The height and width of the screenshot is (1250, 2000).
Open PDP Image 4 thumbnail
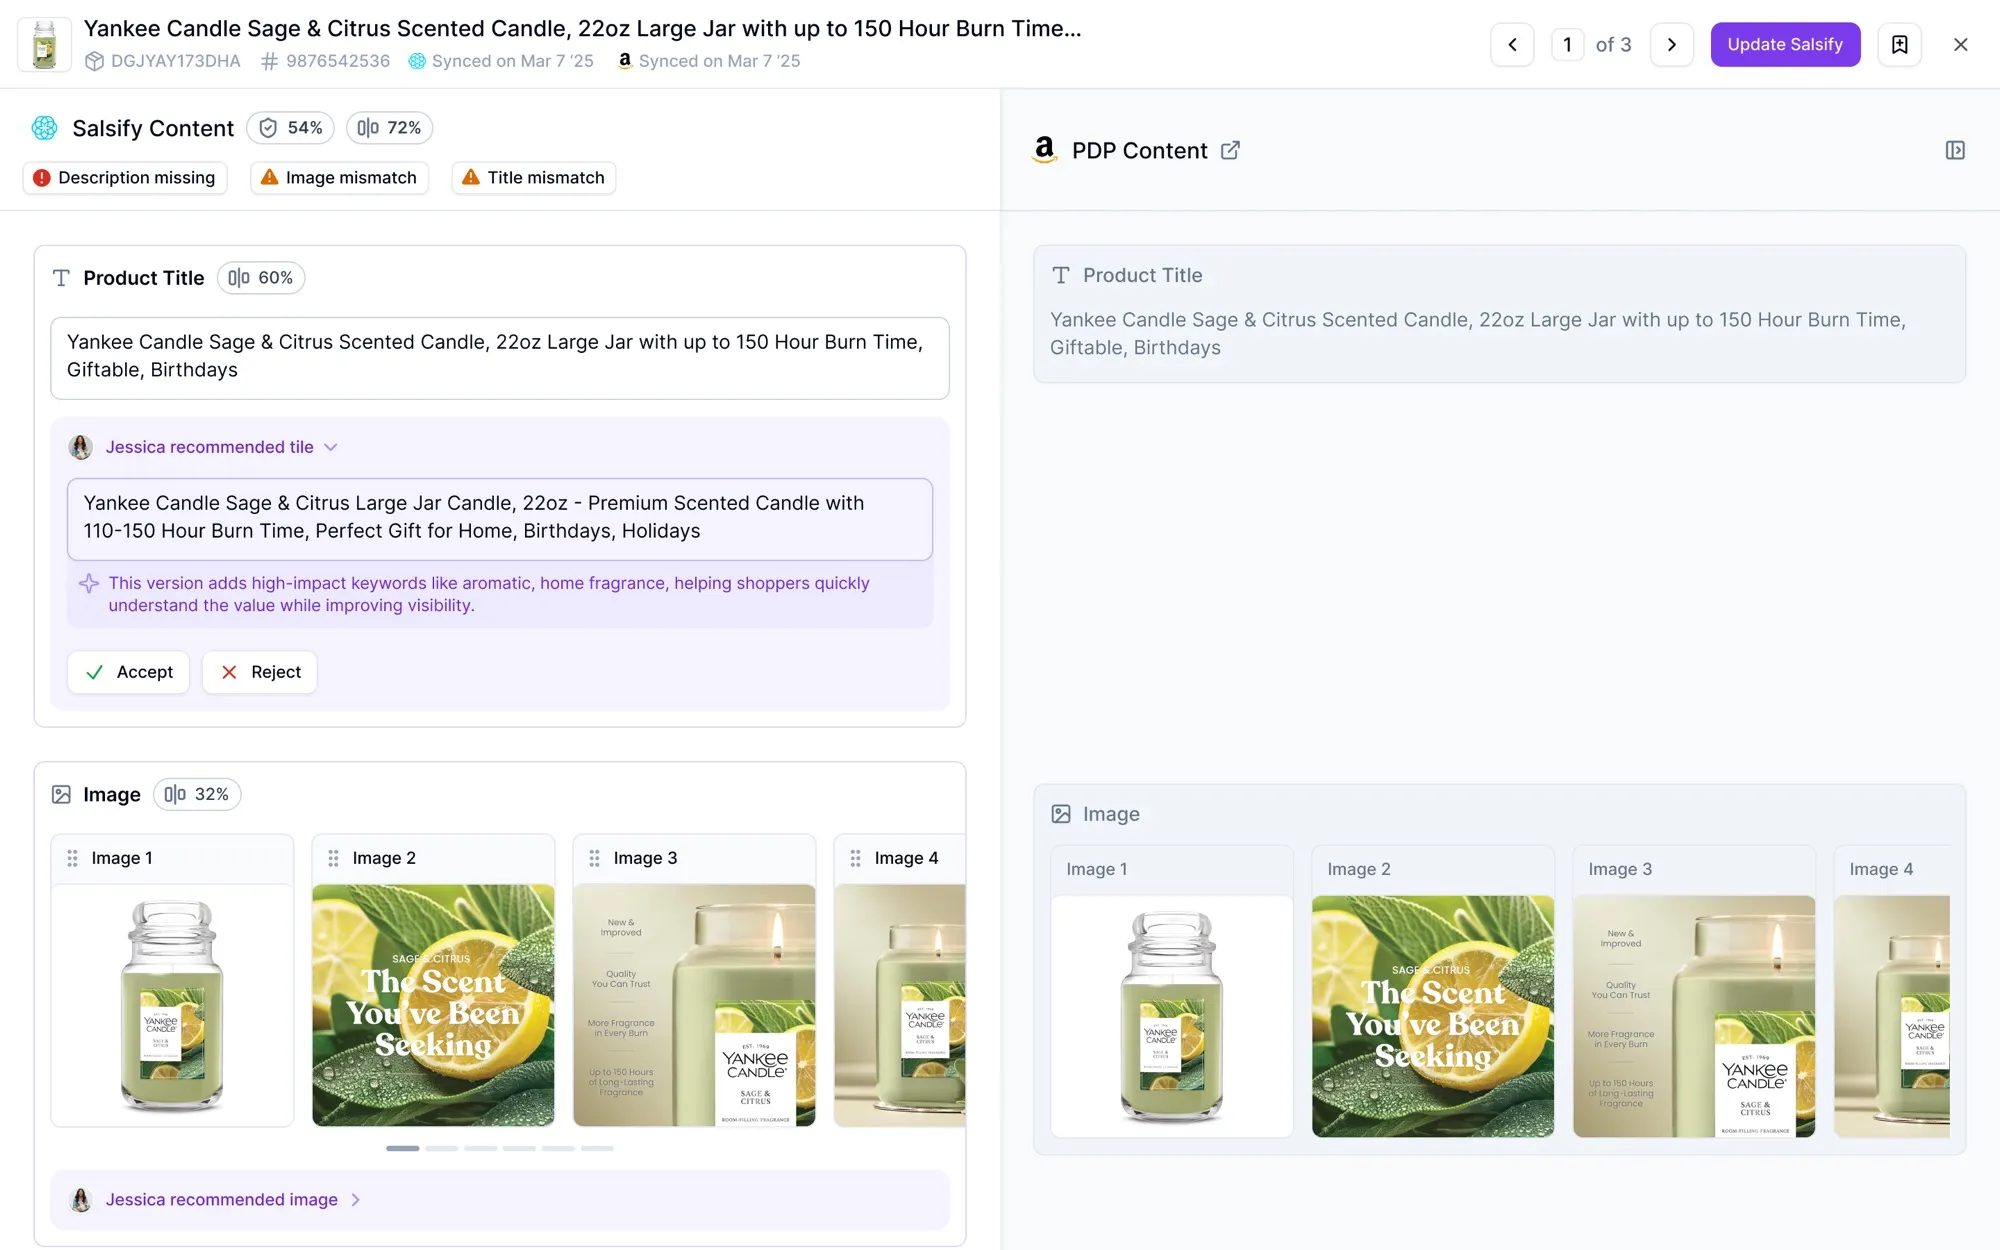click(1892, 1016)
